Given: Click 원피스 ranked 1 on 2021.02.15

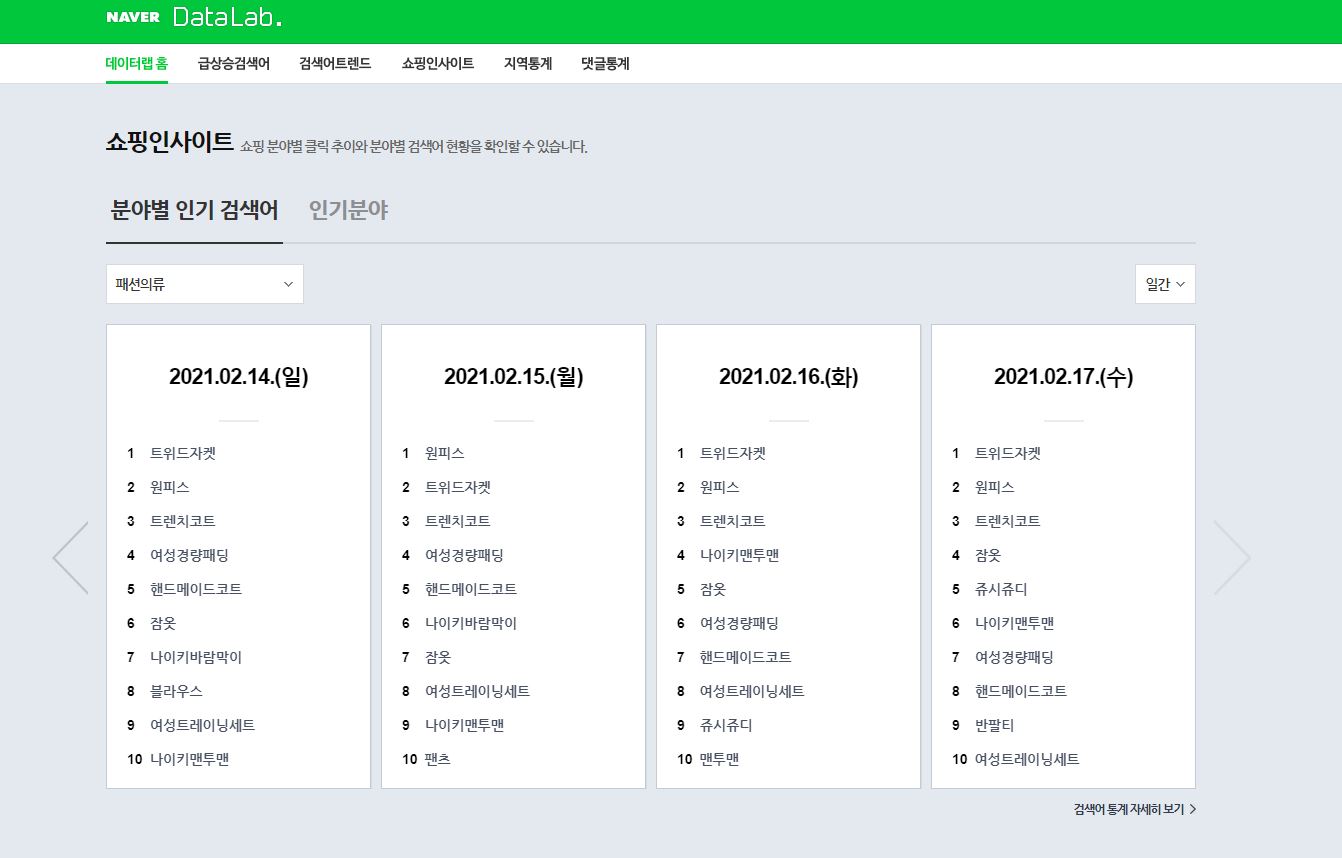Looking at the screenshot, I should pyautogui.click(x=445, y=453).
